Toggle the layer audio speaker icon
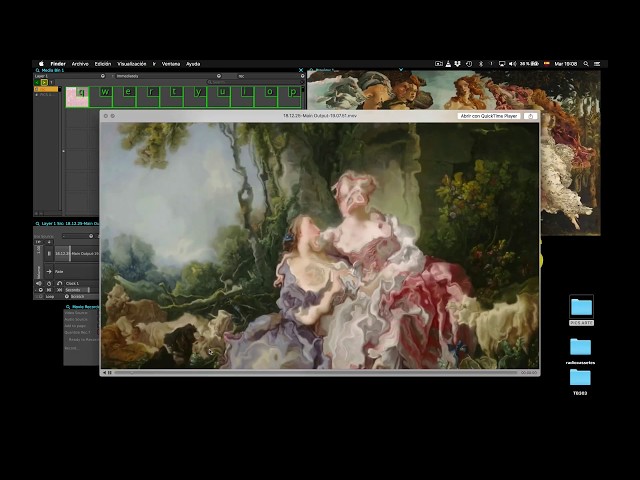640x480 pixels. (39, 283)
